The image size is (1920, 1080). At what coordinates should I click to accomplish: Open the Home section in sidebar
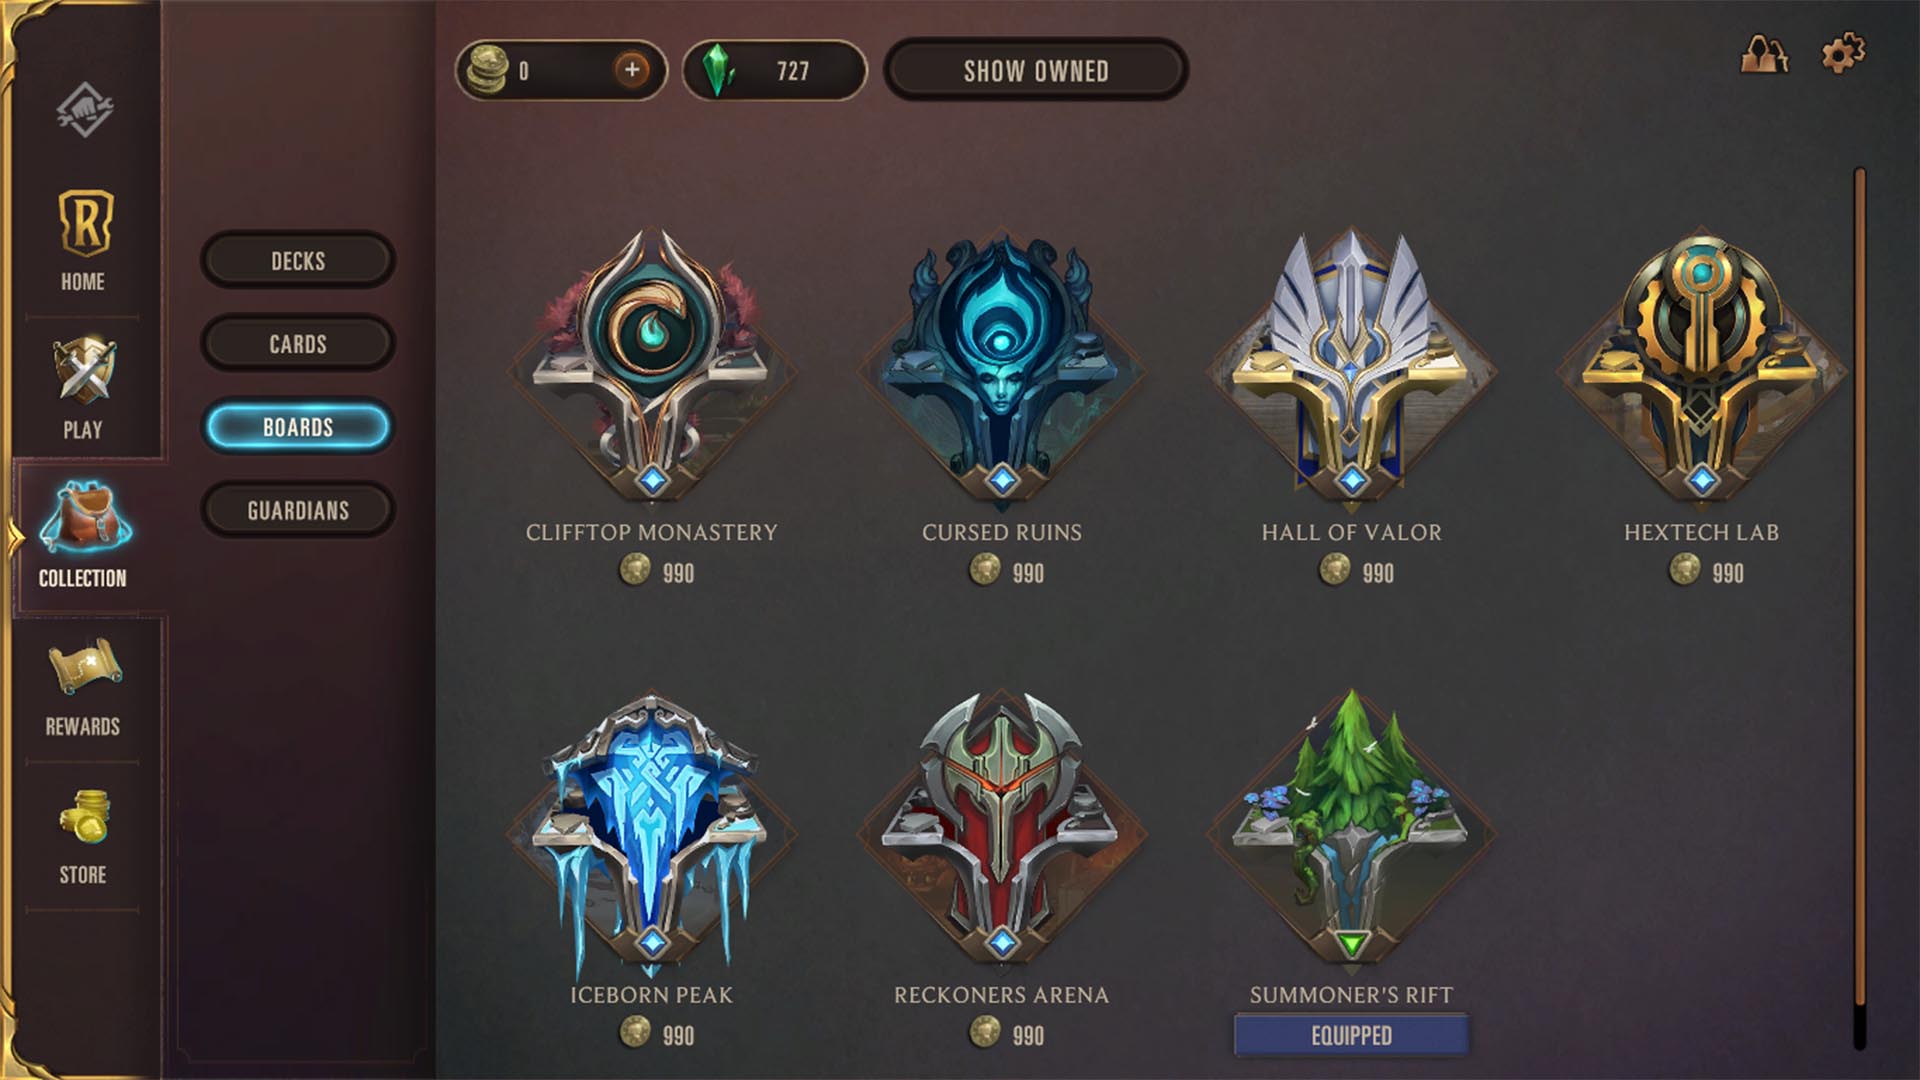coord(84,240)
